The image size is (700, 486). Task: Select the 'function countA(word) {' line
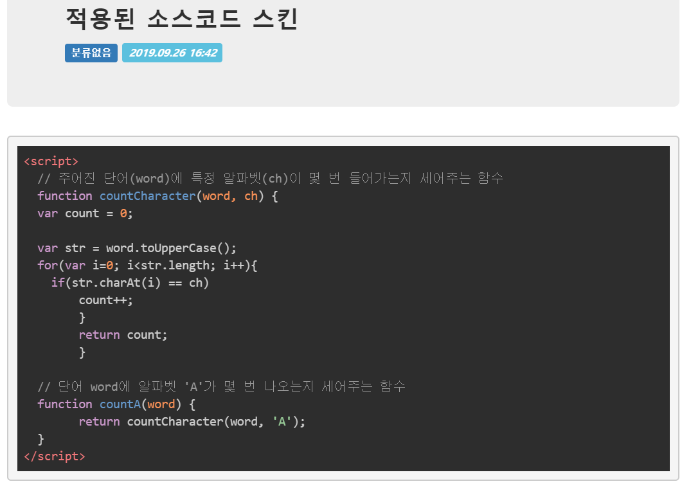(117, 404)
